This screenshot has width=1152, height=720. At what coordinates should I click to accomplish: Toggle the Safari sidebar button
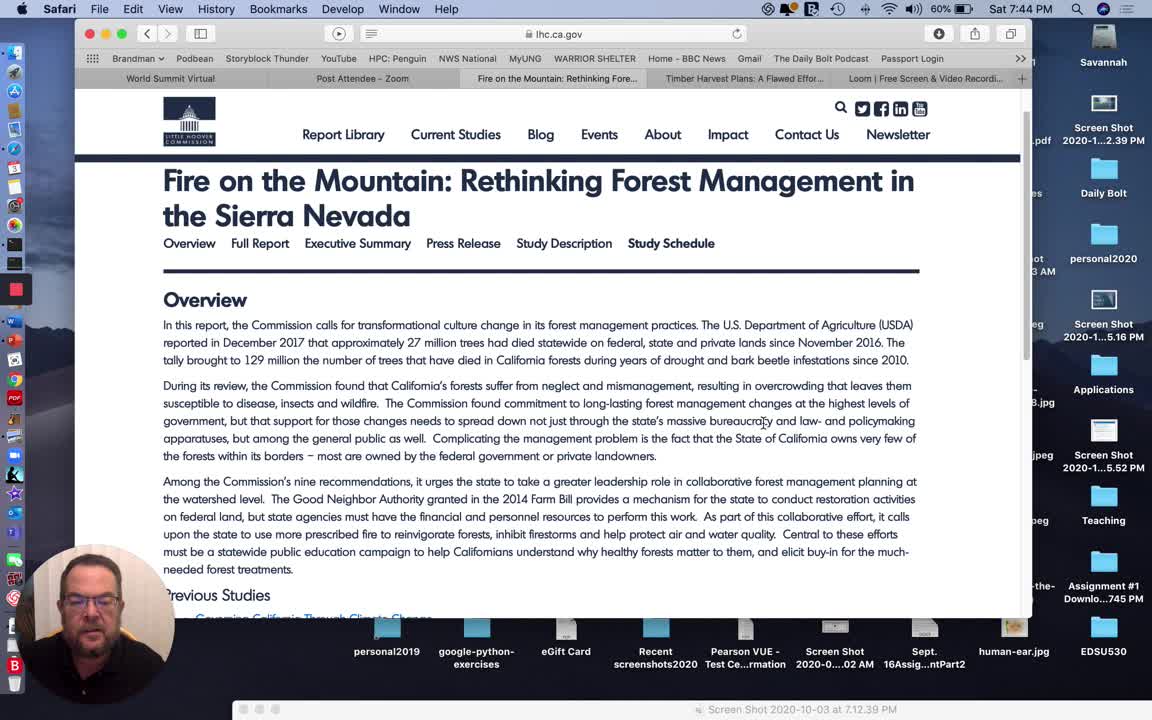tap(200, 34)
